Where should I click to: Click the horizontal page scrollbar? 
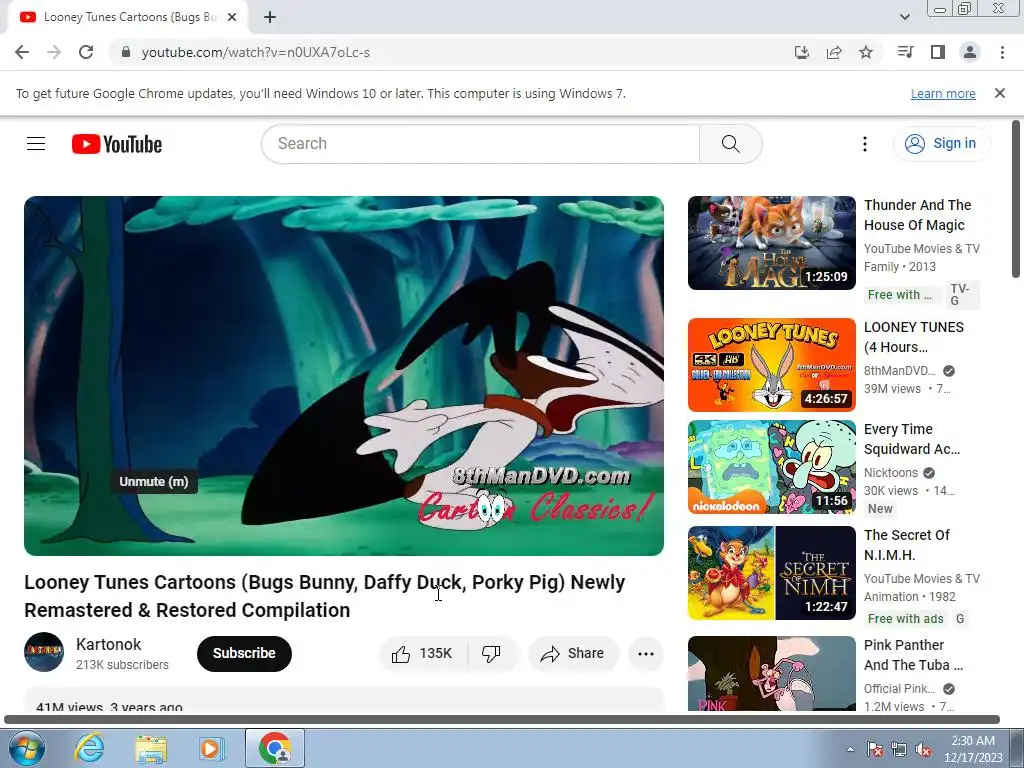[x=502, y=720]
